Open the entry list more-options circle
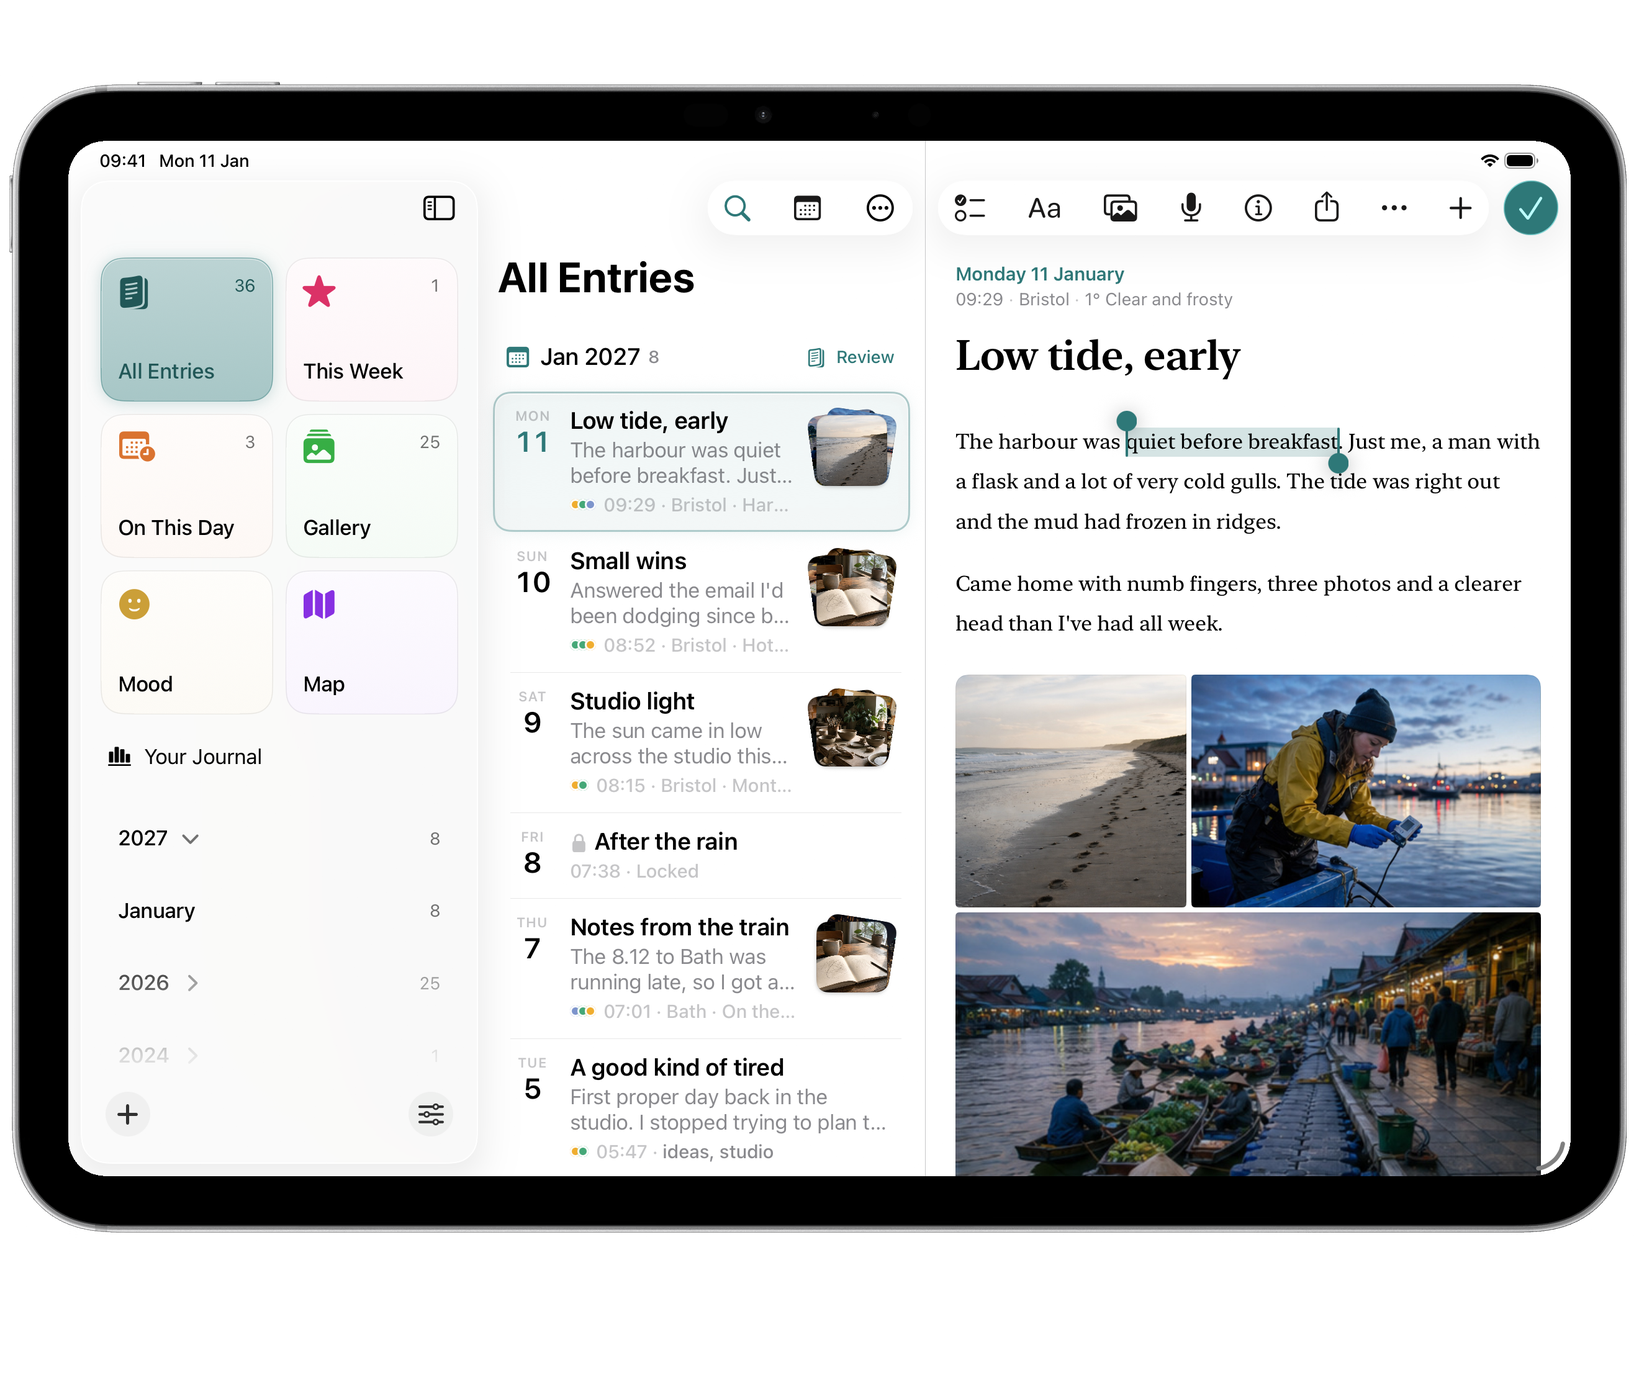The height and width of the screenshot is (1400, 1639). 880,208
